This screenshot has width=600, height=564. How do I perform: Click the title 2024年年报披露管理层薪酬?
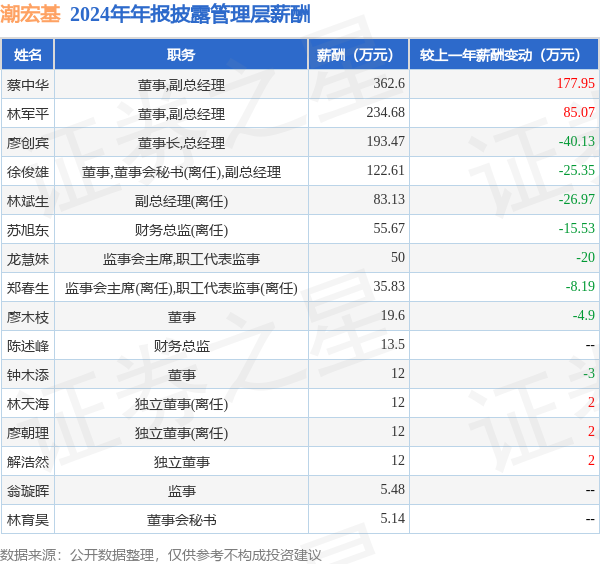click(x=190, y=15)
